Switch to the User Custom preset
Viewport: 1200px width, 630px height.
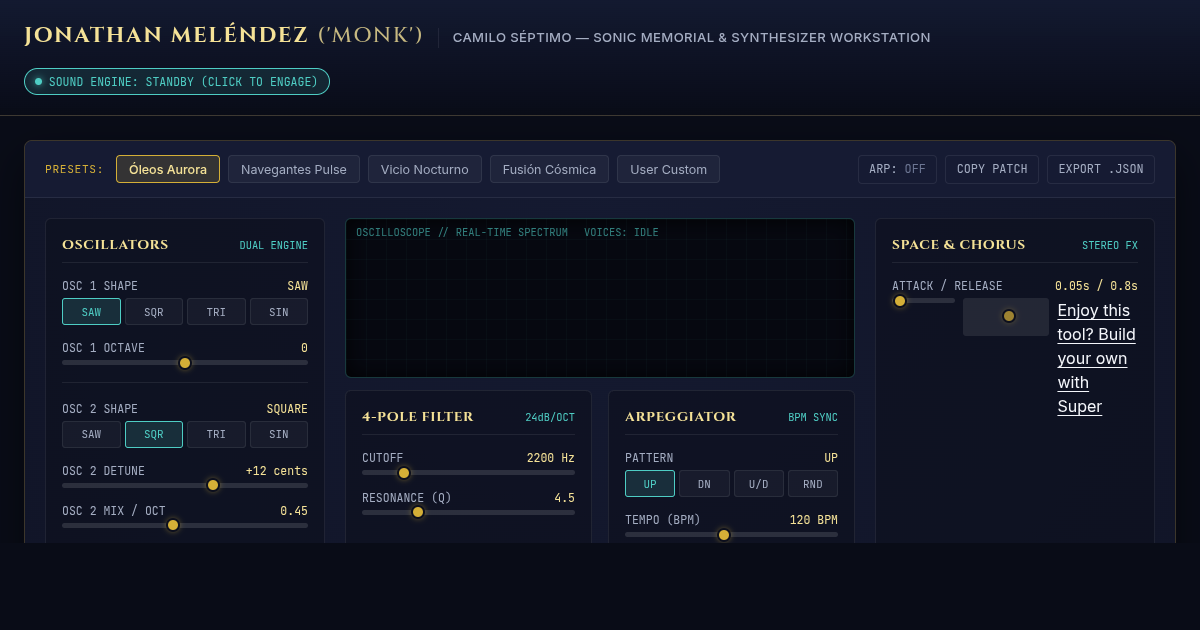(668, 169)
